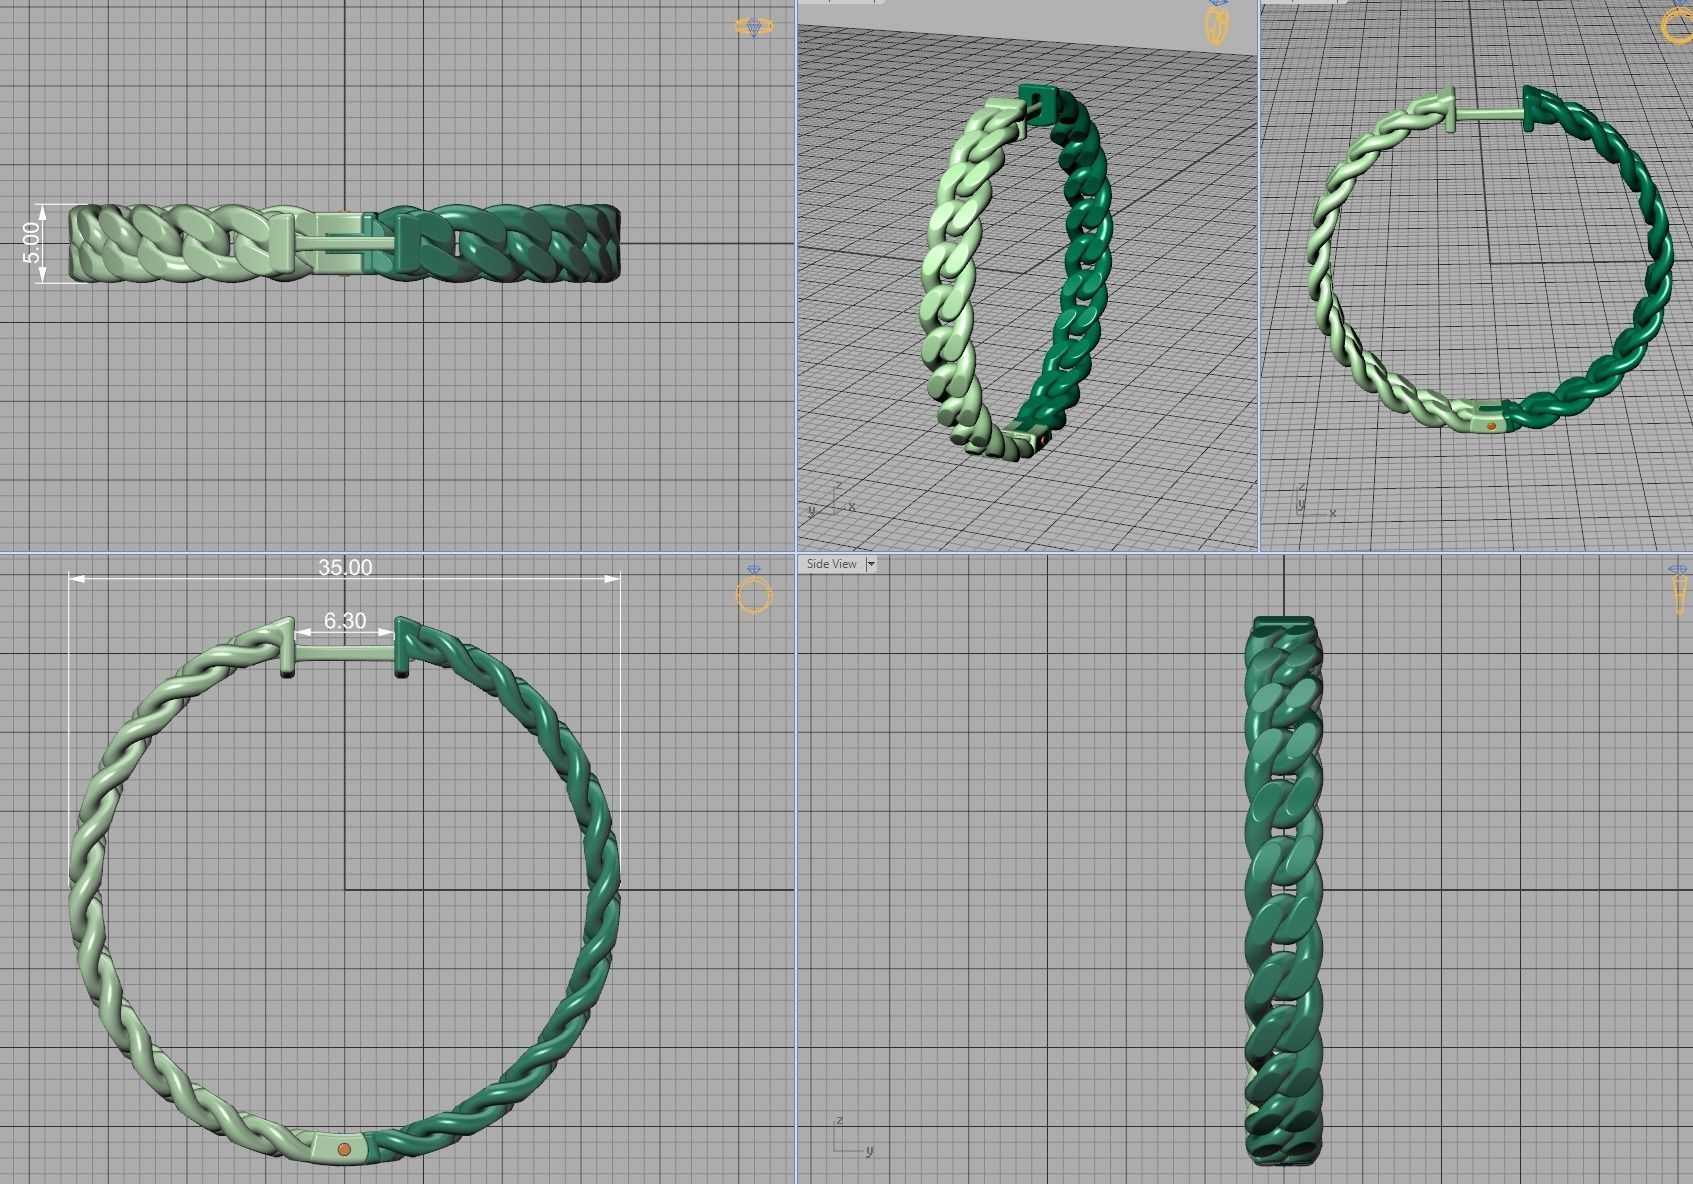The image size is (1693, 1184).
Task: Click the pendant icon in the Side View viewport
Action: pos(1679,590)
